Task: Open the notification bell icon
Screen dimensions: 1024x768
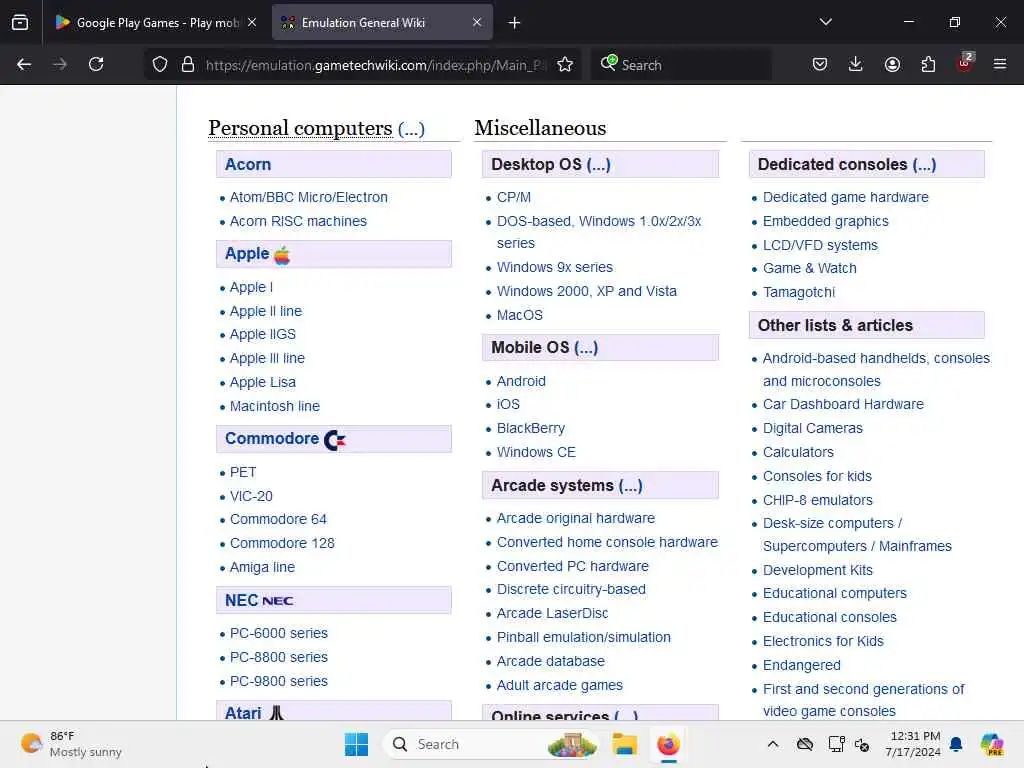Action: coord(957,744)
